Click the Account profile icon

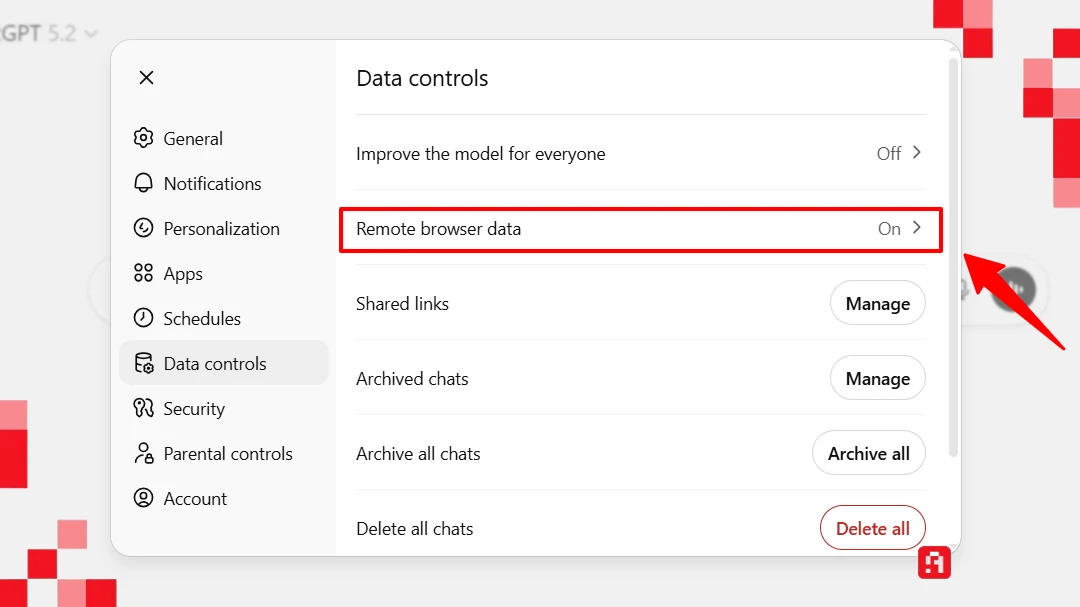144,498
